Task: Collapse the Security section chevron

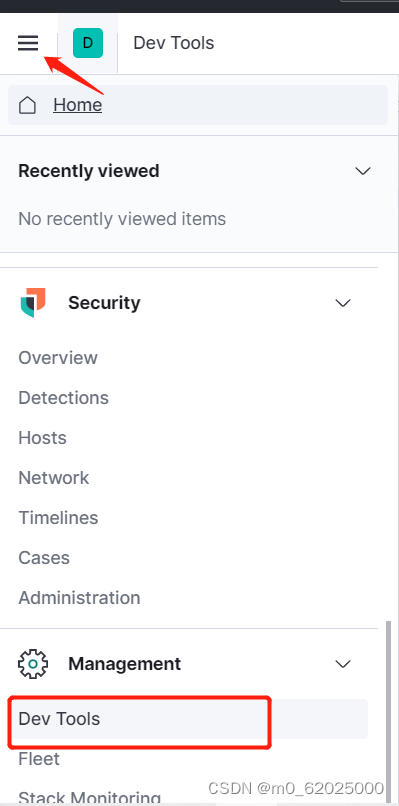Action: coord(343,303)
